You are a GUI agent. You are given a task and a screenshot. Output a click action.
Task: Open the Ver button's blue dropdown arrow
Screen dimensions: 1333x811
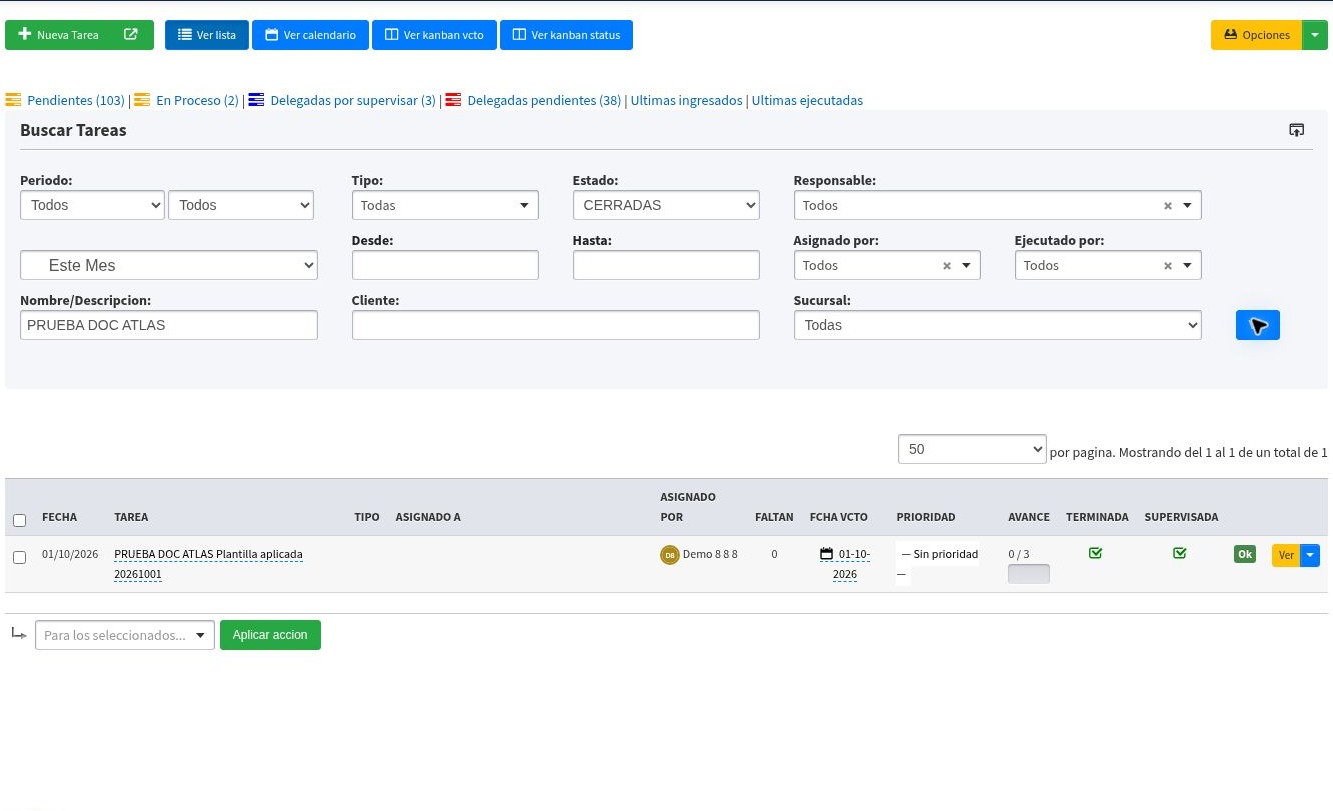[x=1310, y=555]
